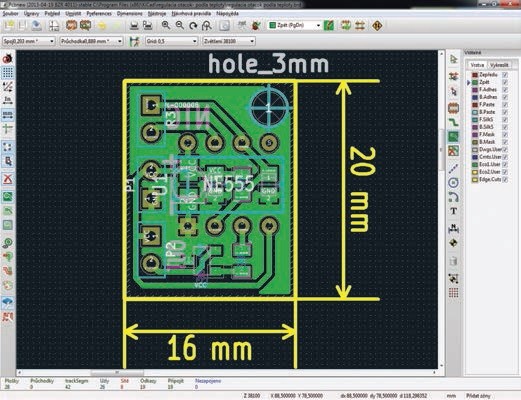Viewport: 521px width, 400px height.
Task: Open the module editor icon
Action: [x=71, y=26]
